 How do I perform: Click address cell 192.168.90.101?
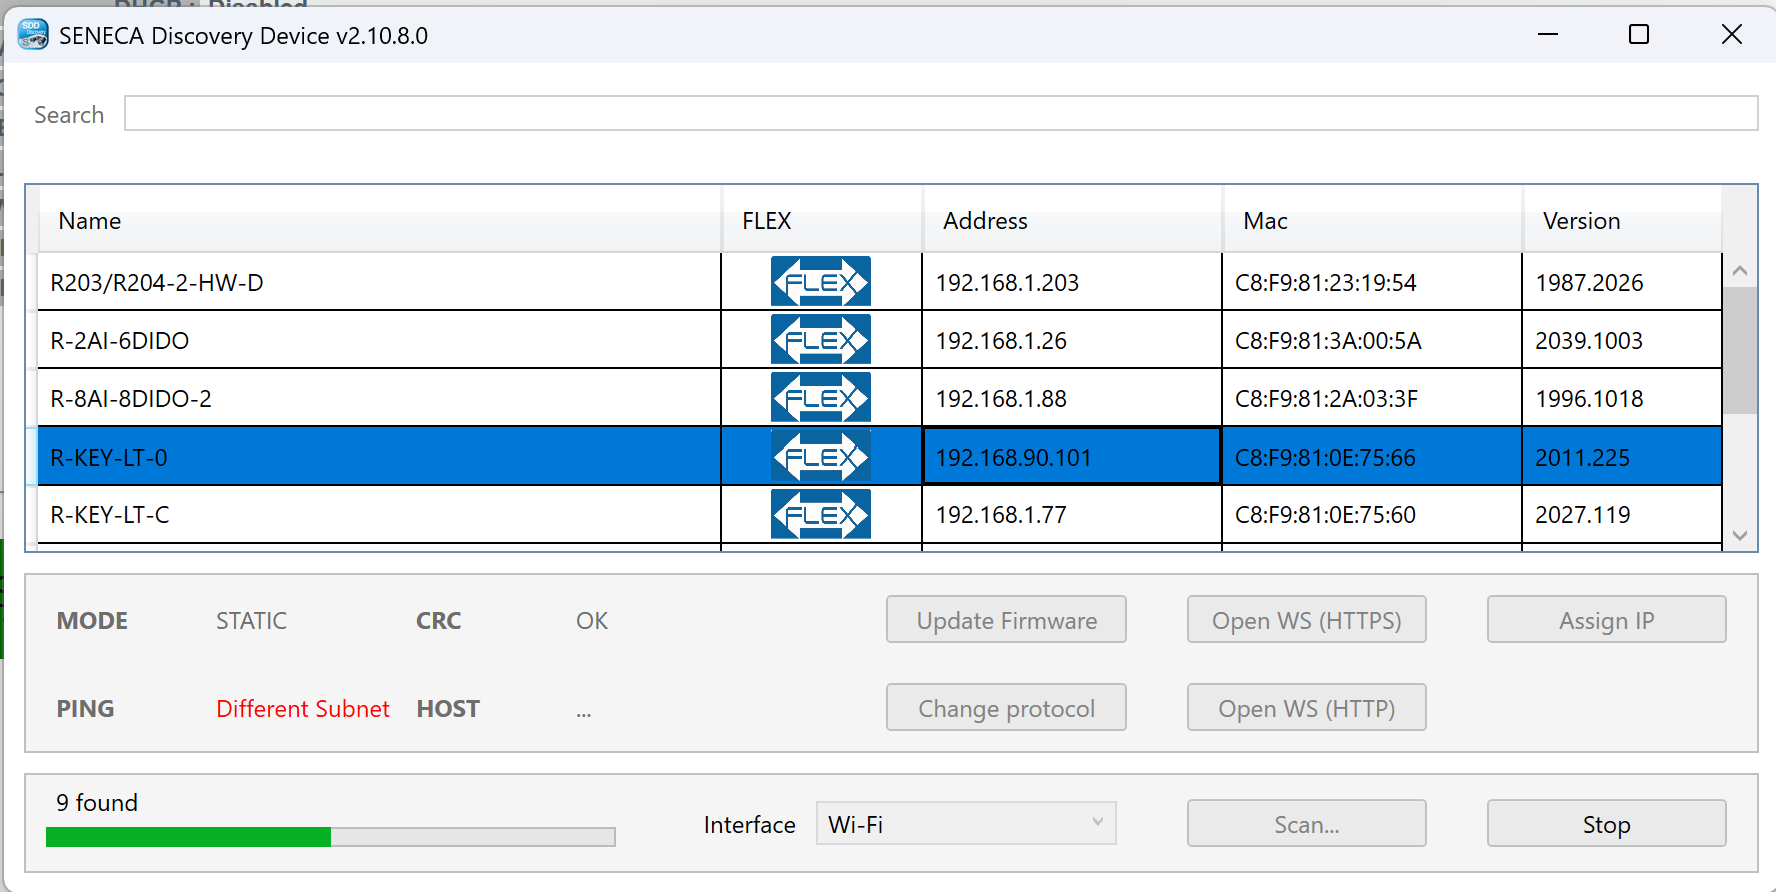[1072, 457]
